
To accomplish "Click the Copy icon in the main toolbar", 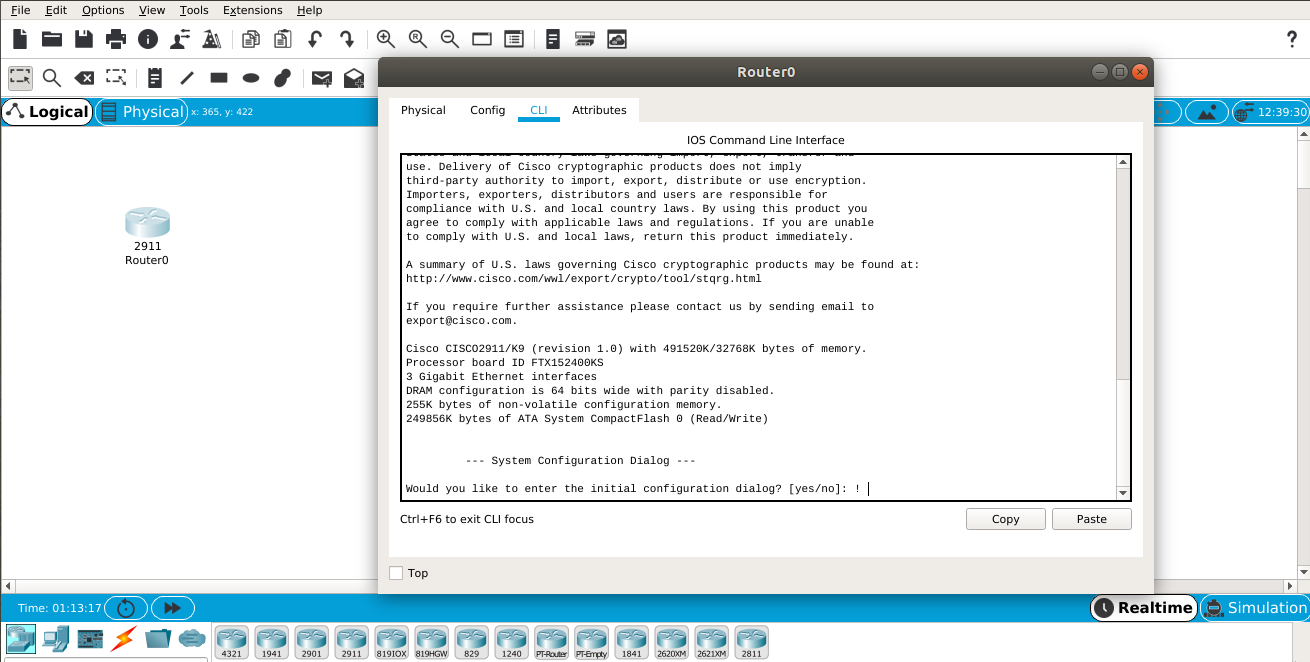I will pyautogui.click(x=251, y=39).
